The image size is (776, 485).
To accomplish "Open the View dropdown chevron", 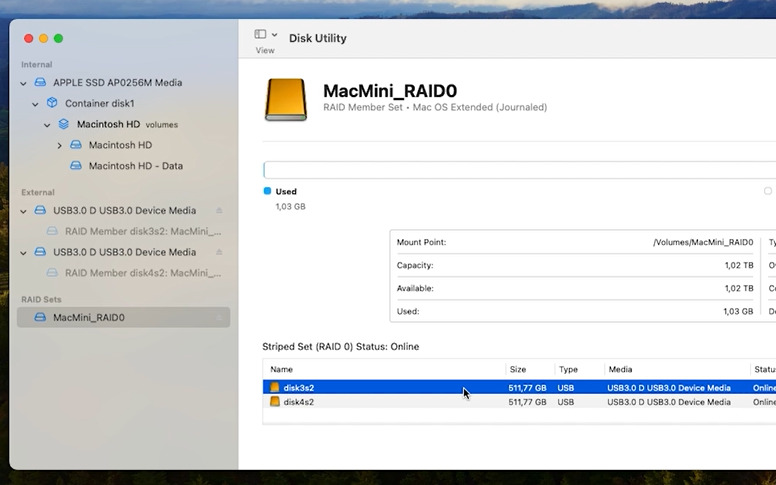I will click(x=275, y=35).
